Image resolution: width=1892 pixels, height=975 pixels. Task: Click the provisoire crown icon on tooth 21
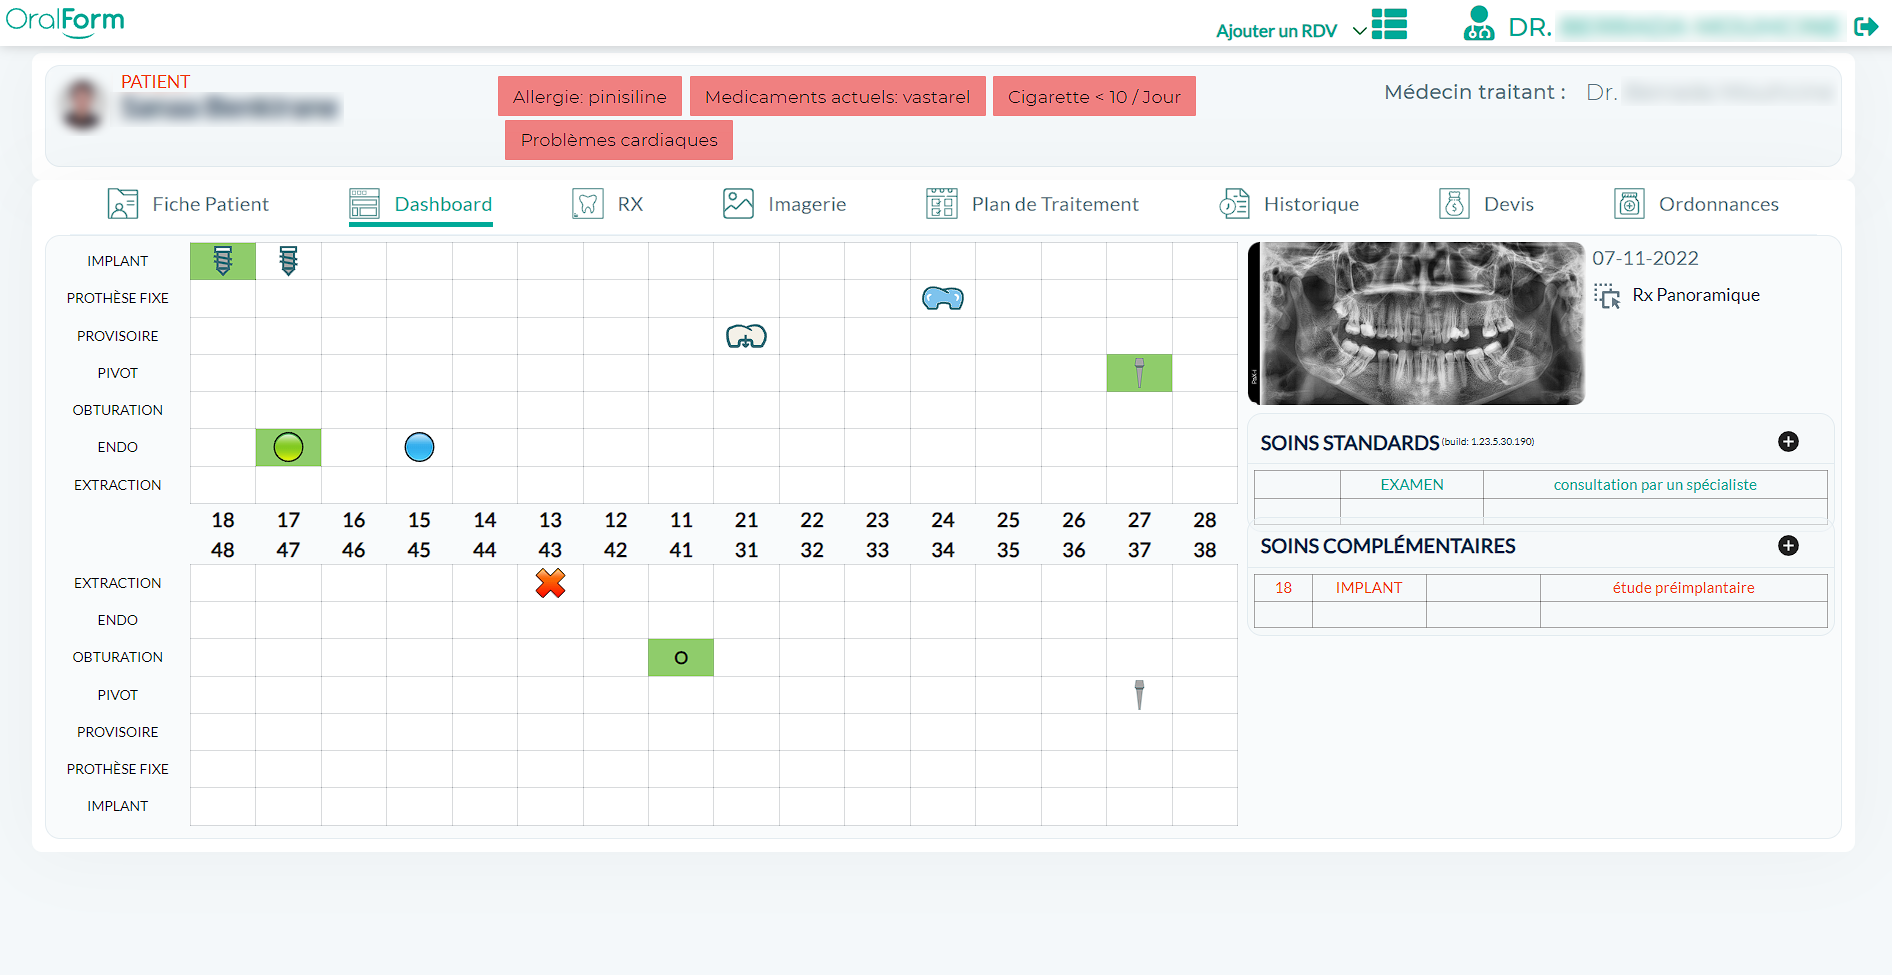pos(746,336)
